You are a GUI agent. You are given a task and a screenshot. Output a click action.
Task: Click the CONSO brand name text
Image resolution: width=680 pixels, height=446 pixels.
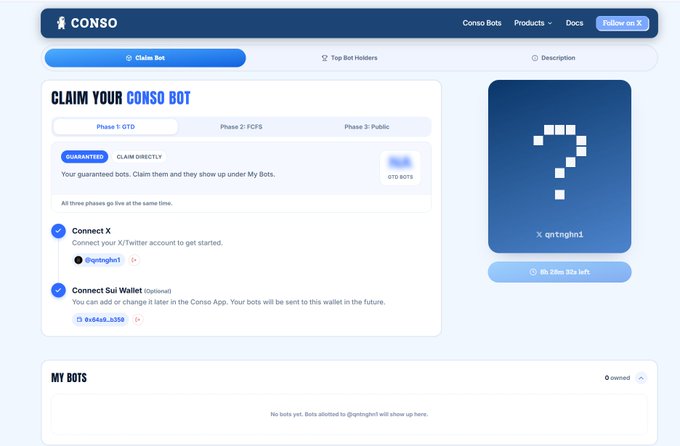coord(94,23)
